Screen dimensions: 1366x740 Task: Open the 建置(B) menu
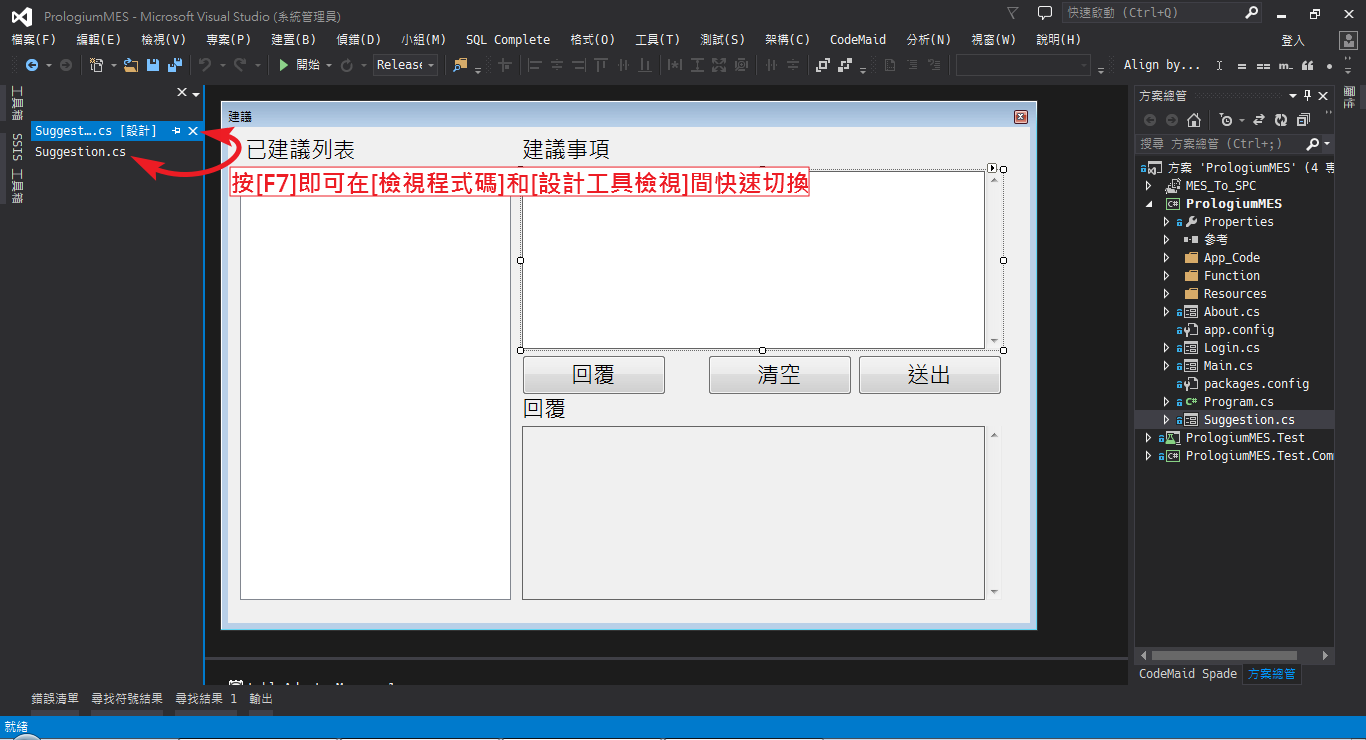coord(293,40)
